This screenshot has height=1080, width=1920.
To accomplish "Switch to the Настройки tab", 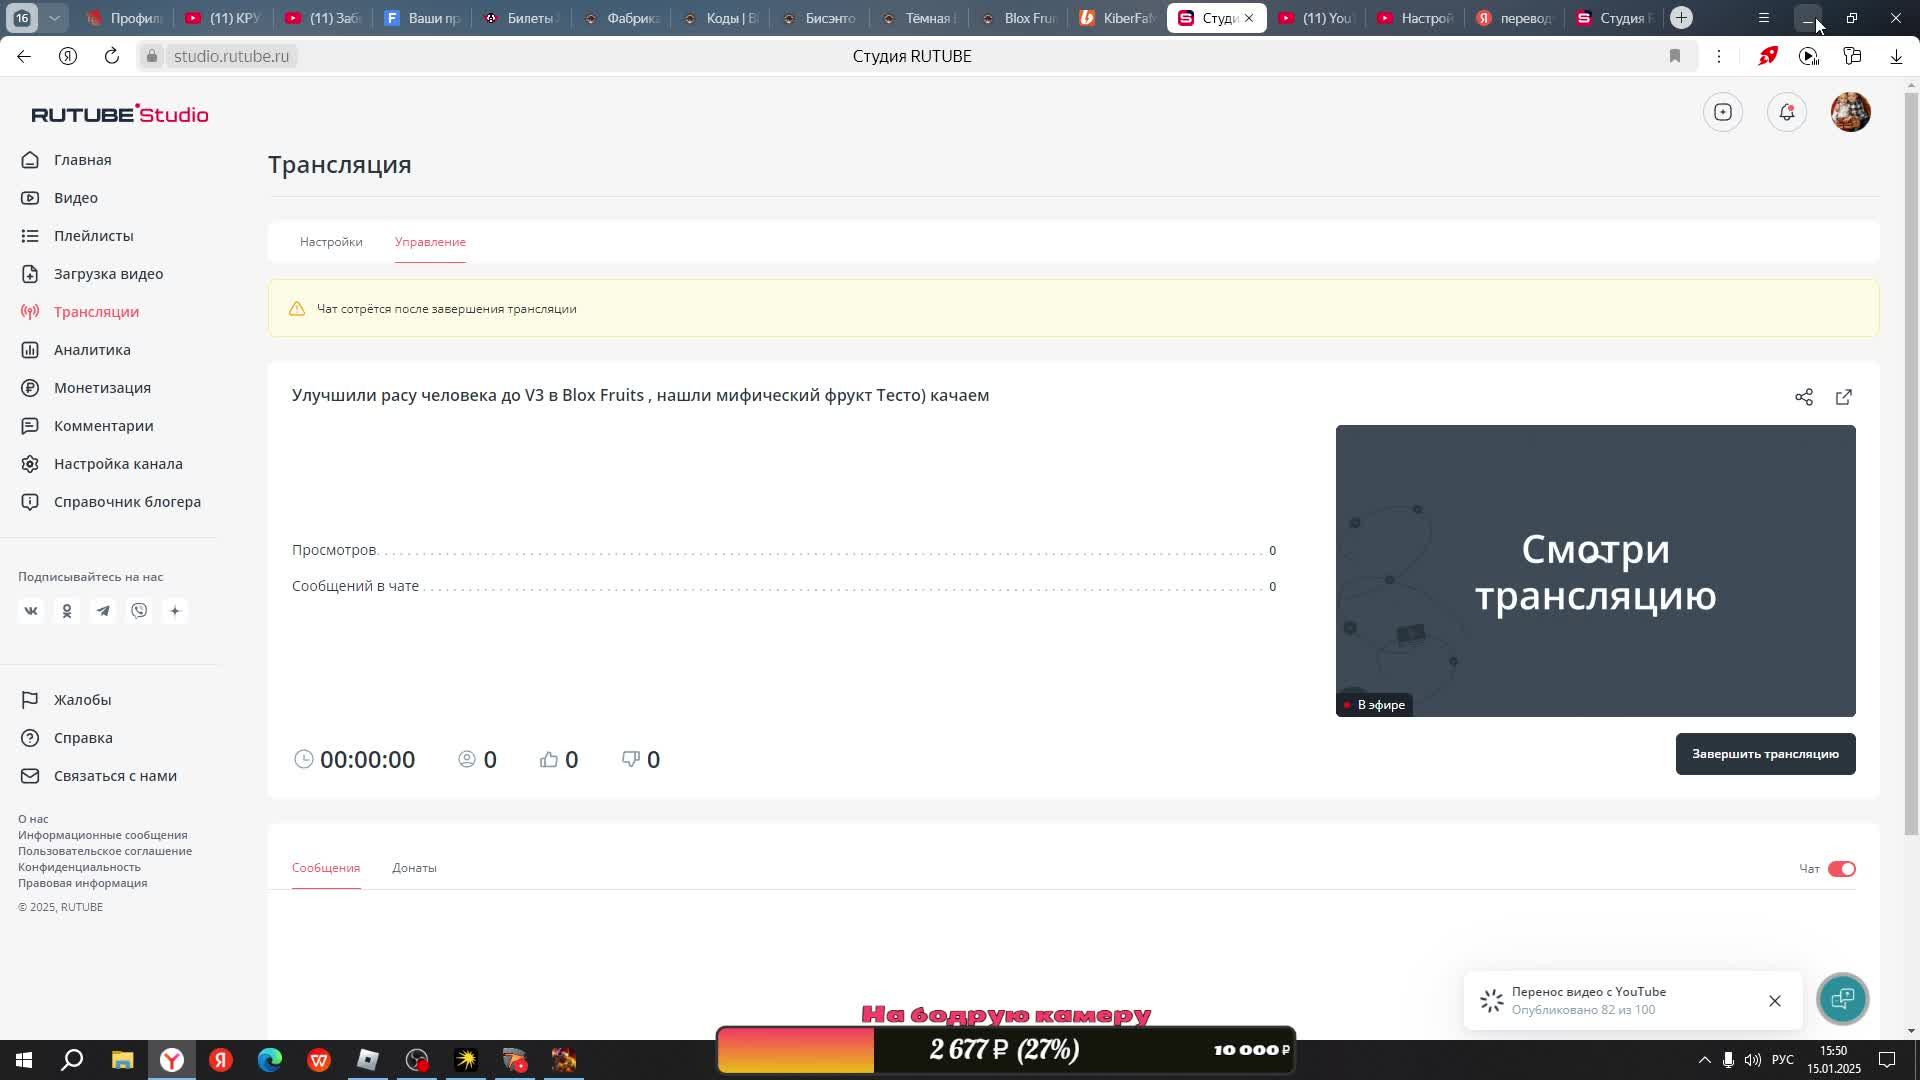I will coord(331,242).
